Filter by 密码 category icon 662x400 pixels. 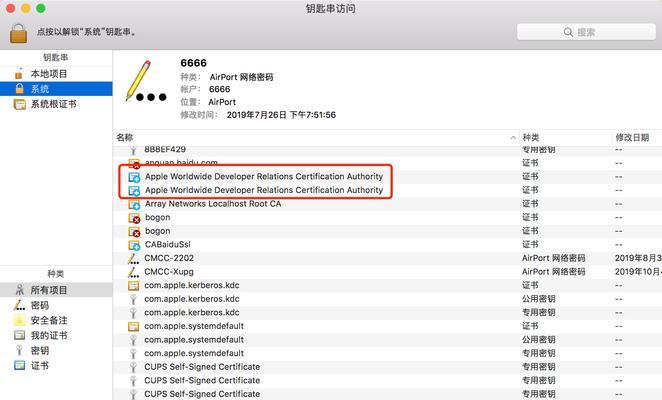pos(19,305)
